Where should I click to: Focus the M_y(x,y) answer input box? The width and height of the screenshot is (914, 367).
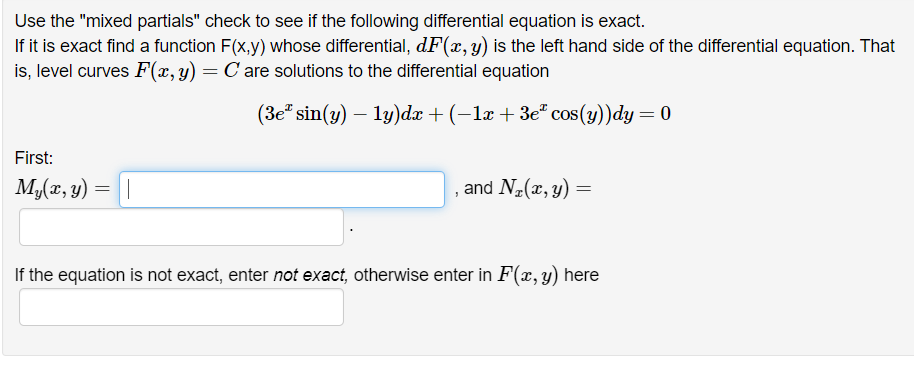pos(282,189)
